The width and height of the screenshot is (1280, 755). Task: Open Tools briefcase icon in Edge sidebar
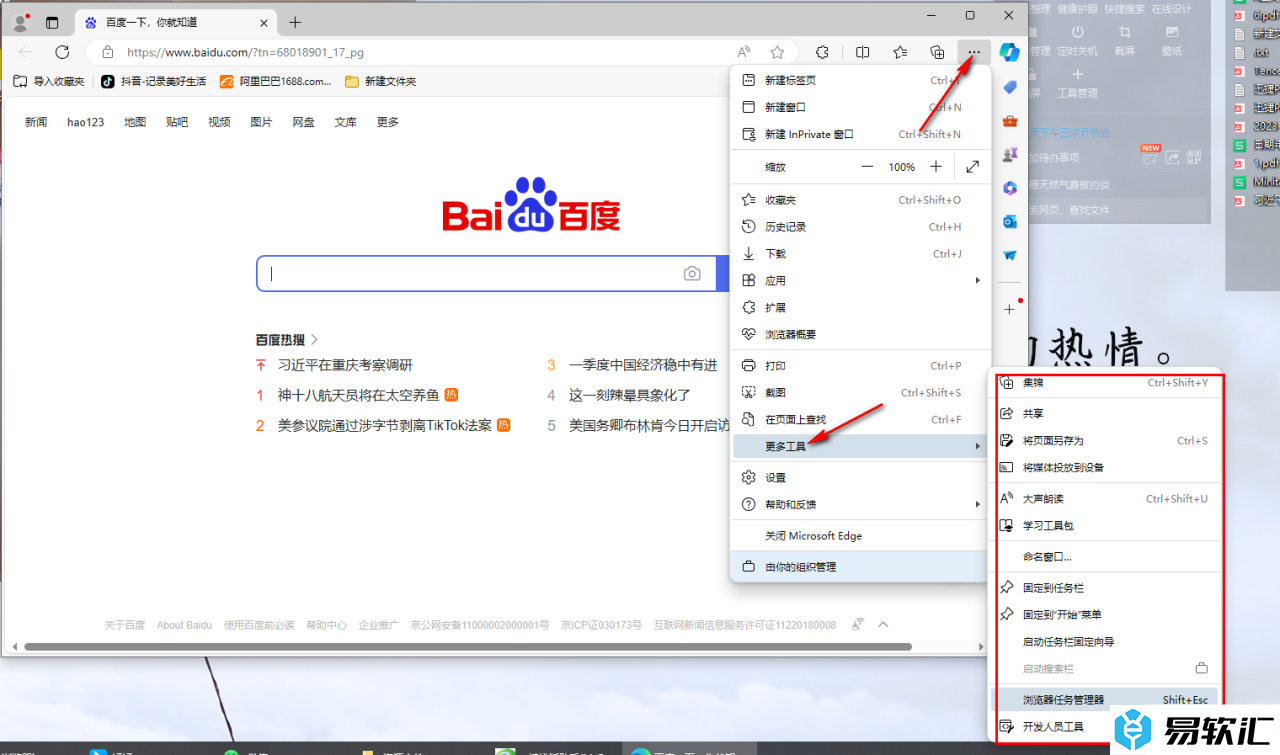pos(1010,121)
